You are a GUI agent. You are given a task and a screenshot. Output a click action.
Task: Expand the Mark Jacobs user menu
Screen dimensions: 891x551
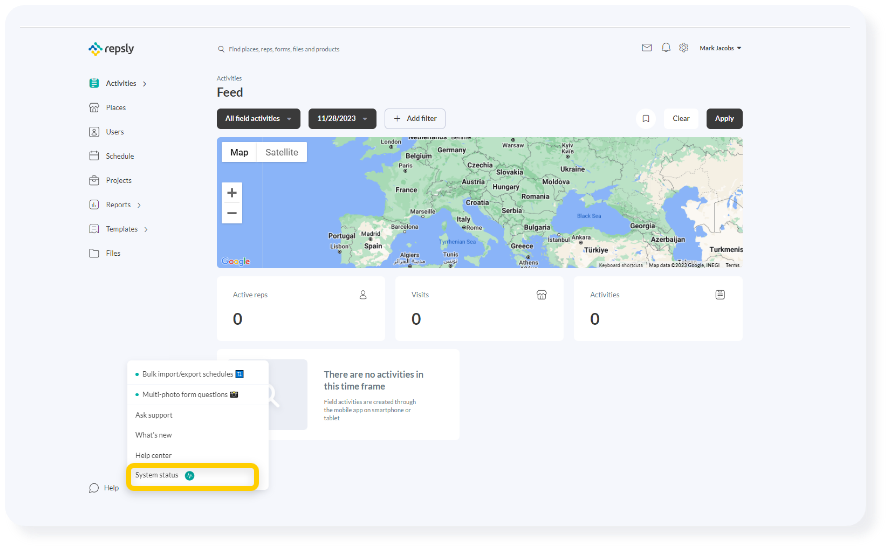tap(720, 48)
